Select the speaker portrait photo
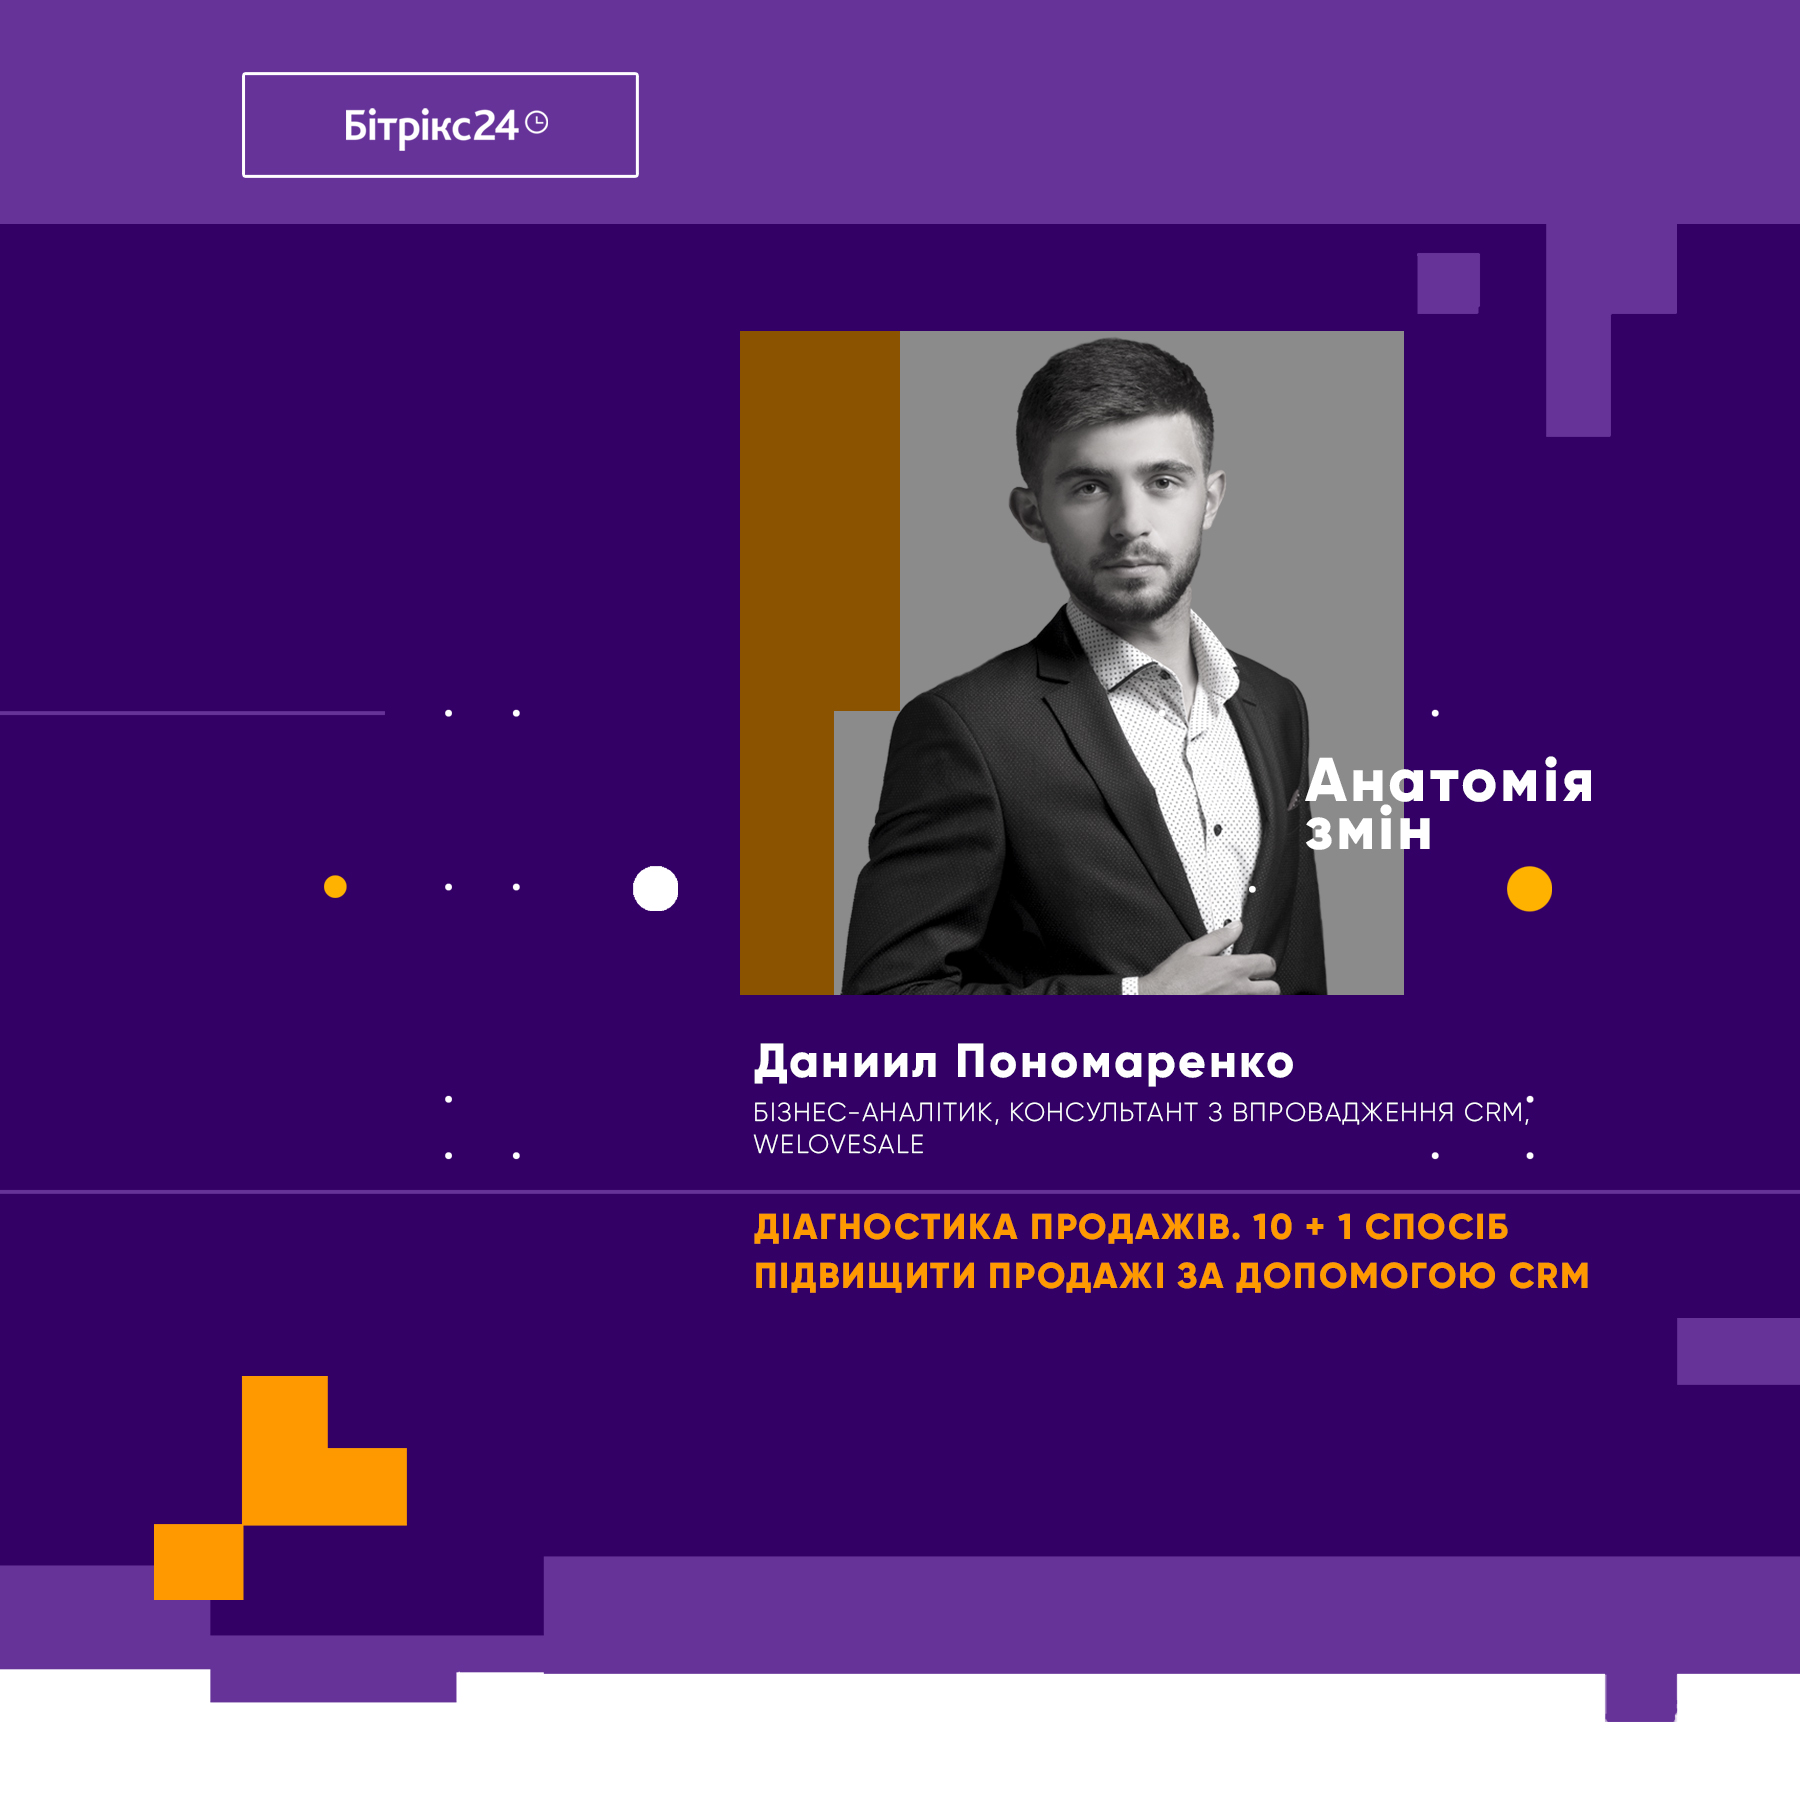Viewport: 1800px width, 1800px height. [x=1072, y=663]
